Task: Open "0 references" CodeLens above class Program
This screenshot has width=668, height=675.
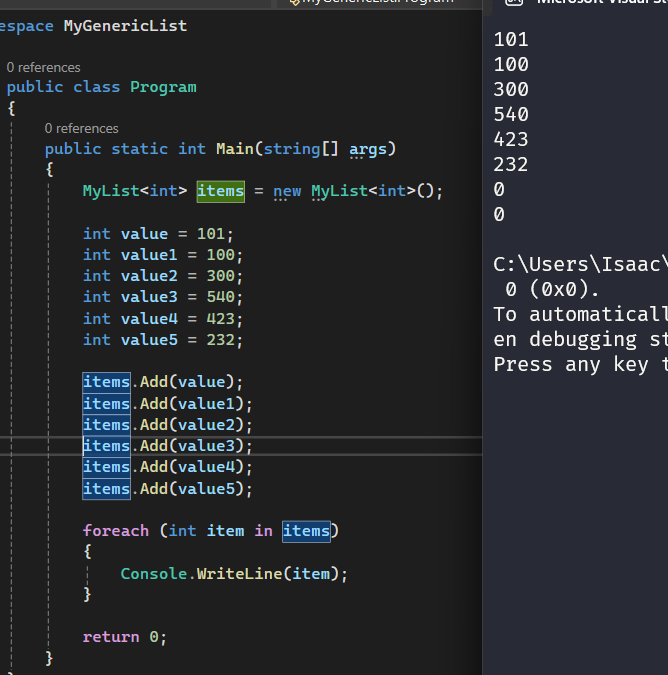Action: [x=43, y=68]
